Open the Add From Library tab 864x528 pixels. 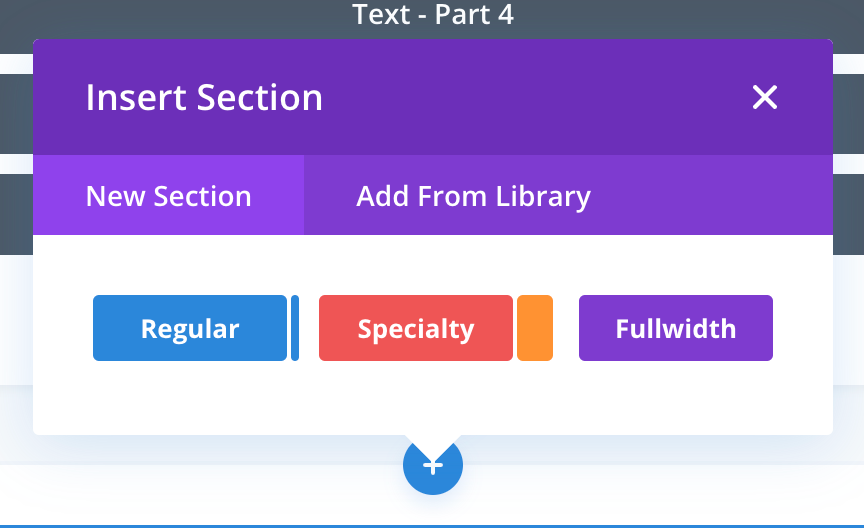pyautogui.click(x=473, y=196)
